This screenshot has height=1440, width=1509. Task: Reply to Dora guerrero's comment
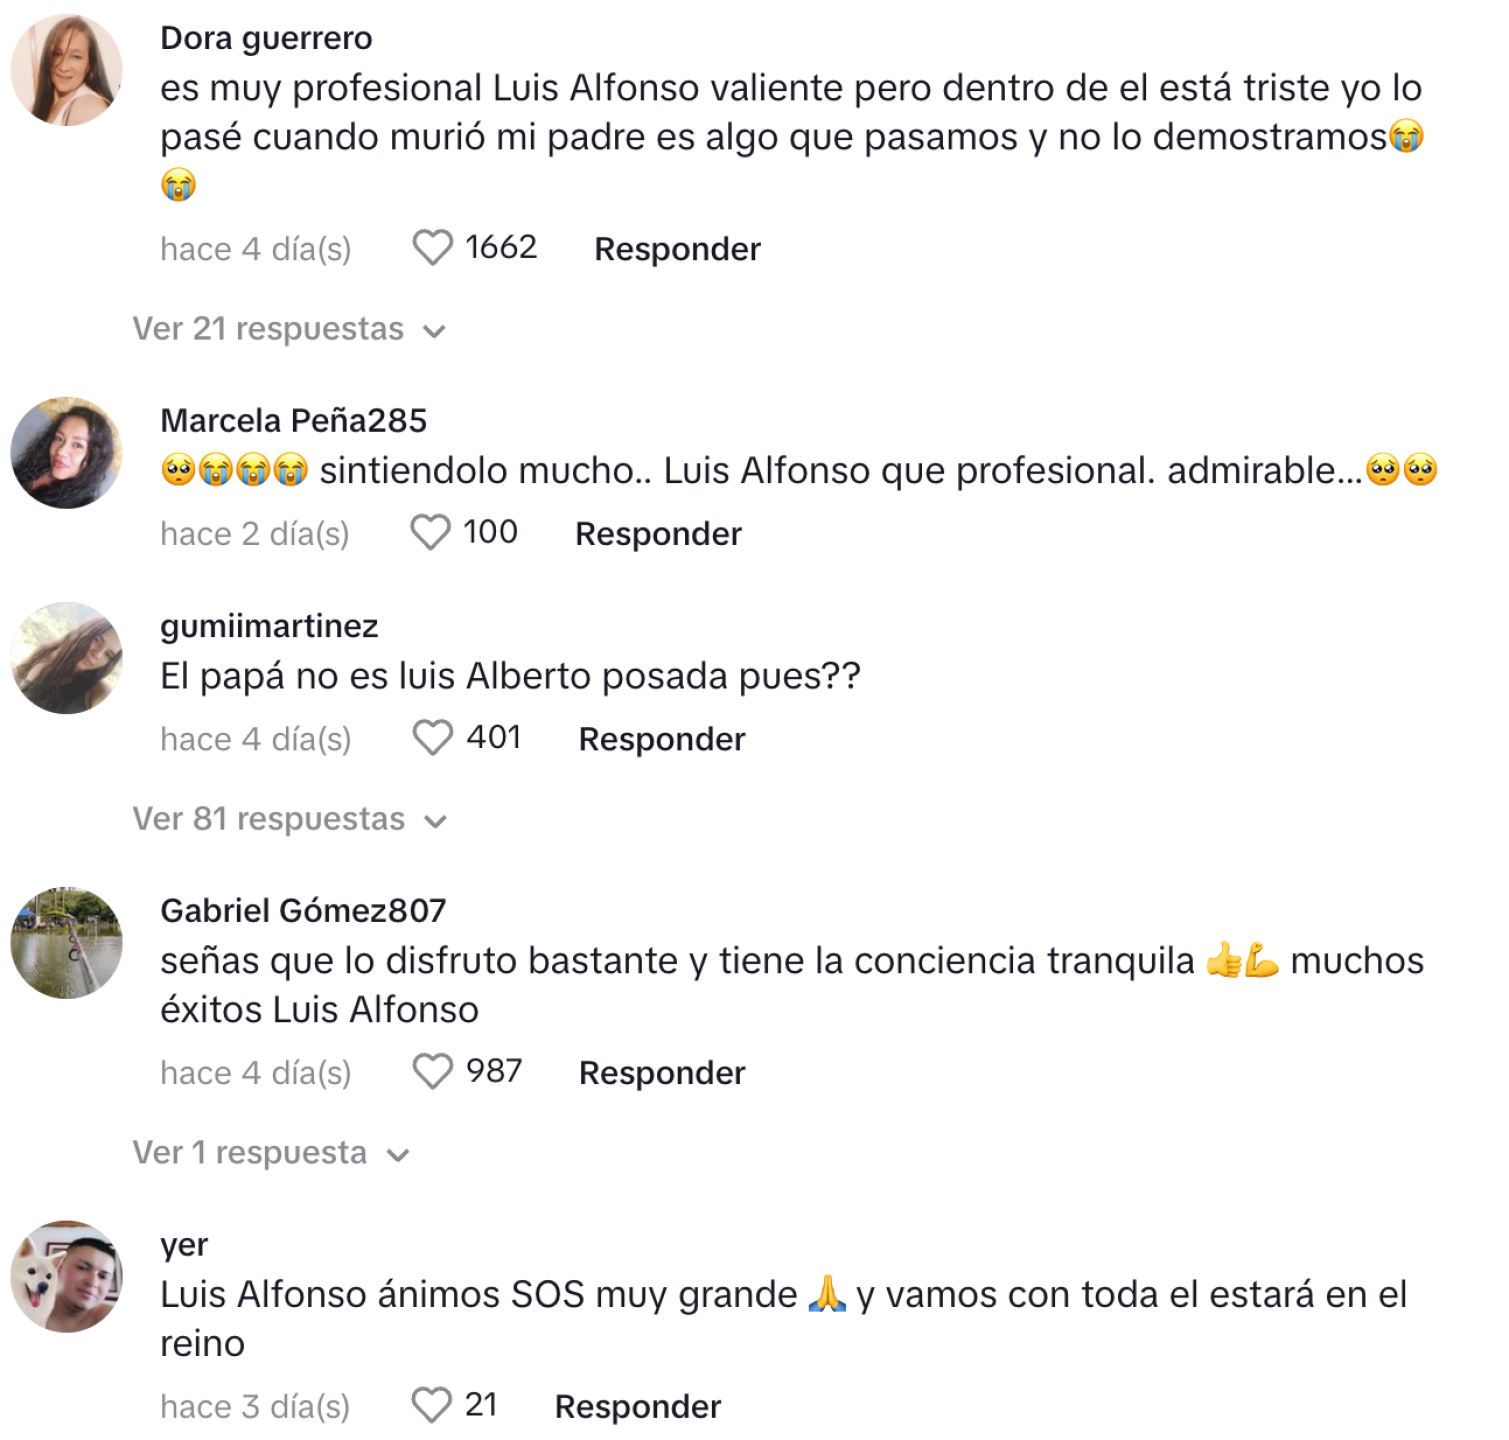pos(677,249)
